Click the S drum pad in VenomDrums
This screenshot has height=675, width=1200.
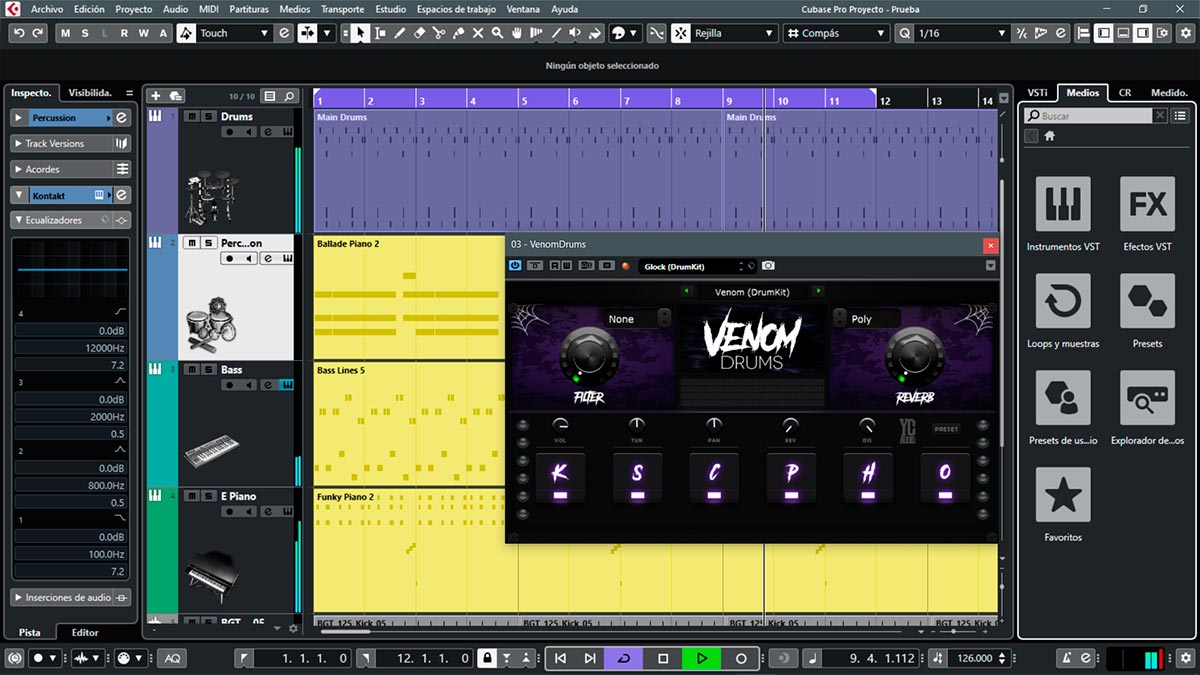[637, 477]
